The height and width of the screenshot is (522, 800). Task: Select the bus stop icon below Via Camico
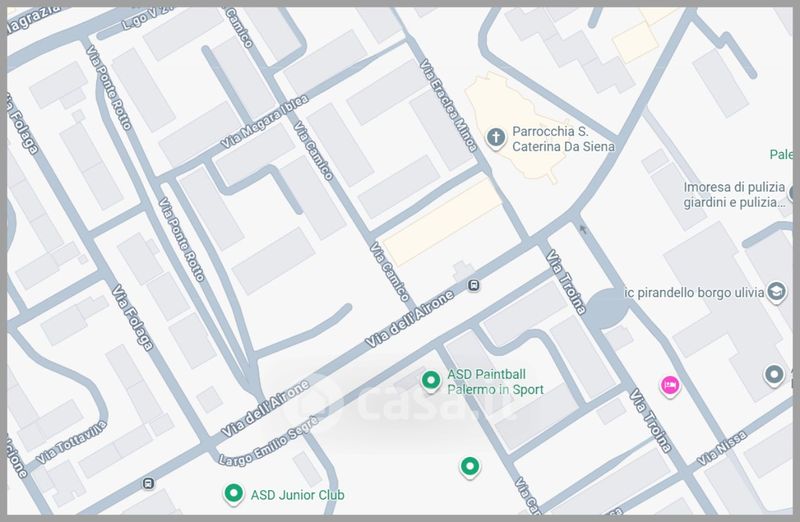coord(473,284)
